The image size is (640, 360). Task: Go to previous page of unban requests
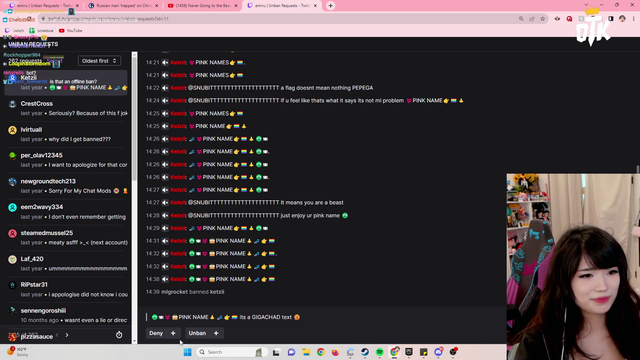(x=57, y=335)
